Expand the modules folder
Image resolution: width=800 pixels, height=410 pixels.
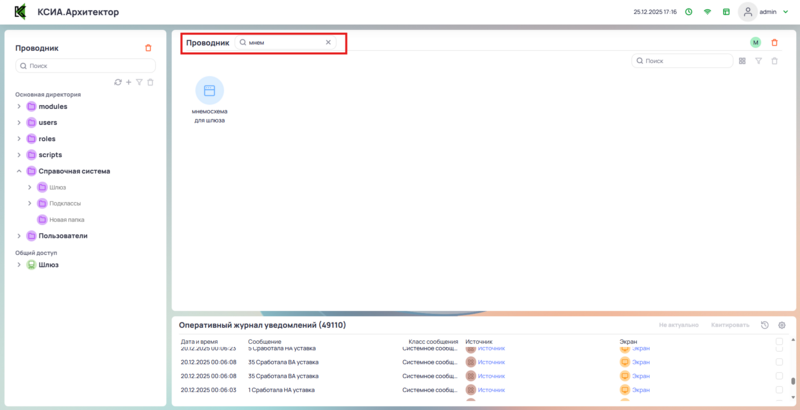[18, 106]
